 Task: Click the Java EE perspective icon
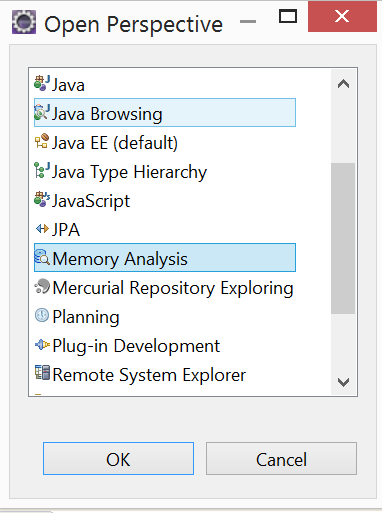click(42, 141)
